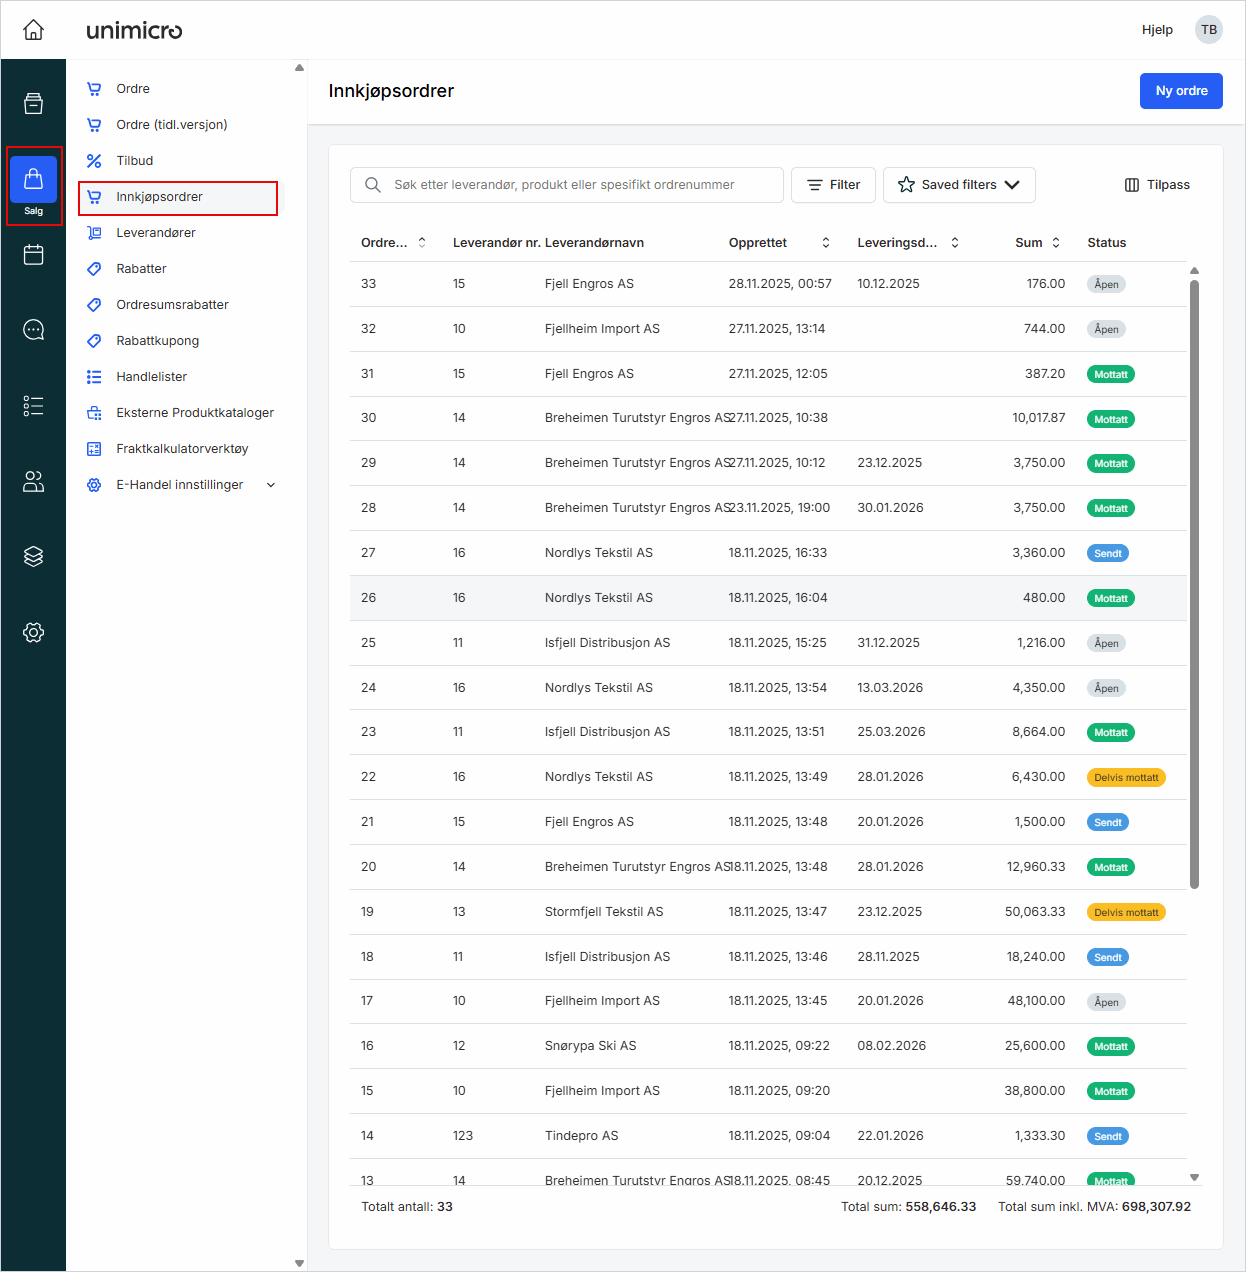This screenshot has width=1246, height=1272.
Task: Click the TB user avatar
Action: pyautogui.click(x=1209, y=30)
